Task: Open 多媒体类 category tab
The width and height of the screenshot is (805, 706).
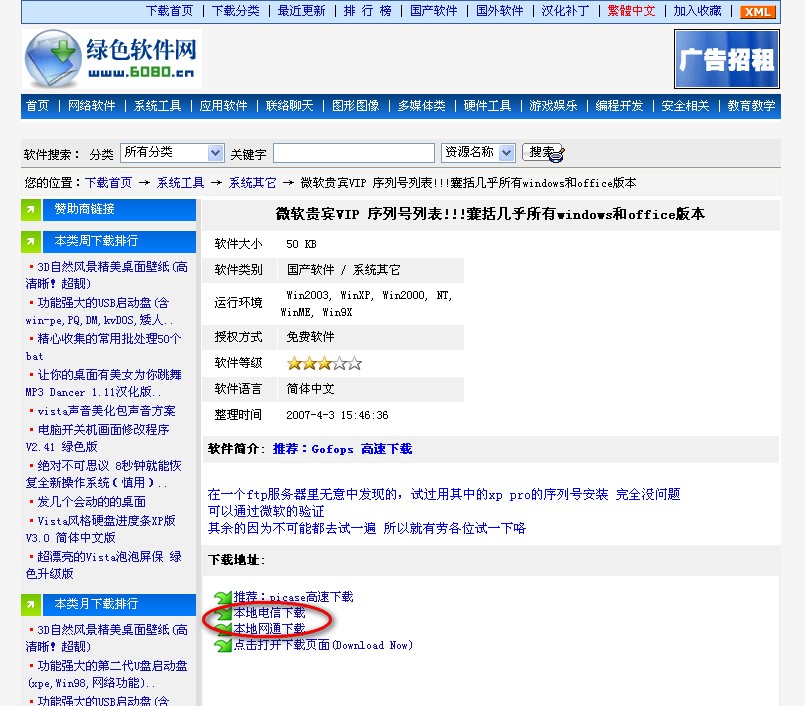Action: pos(421,106)
